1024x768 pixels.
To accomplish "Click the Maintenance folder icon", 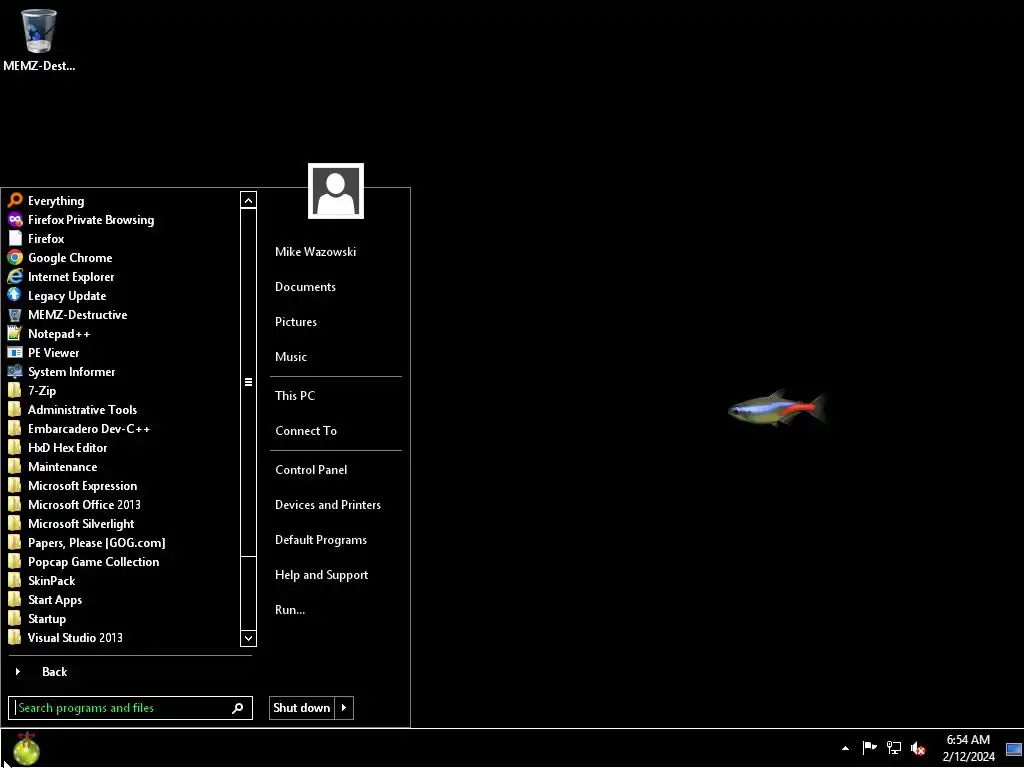I will 15,466.
